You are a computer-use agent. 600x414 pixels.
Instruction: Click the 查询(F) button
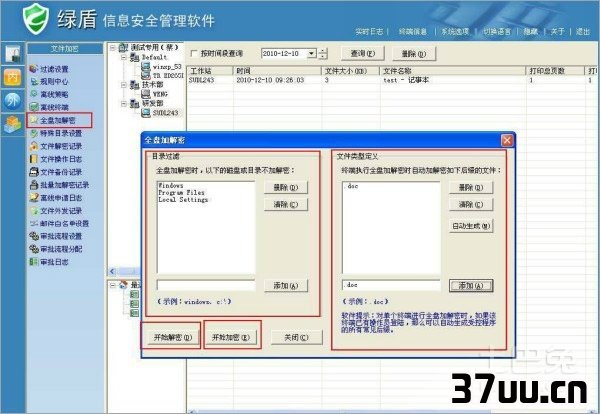[x=363, y=54]
